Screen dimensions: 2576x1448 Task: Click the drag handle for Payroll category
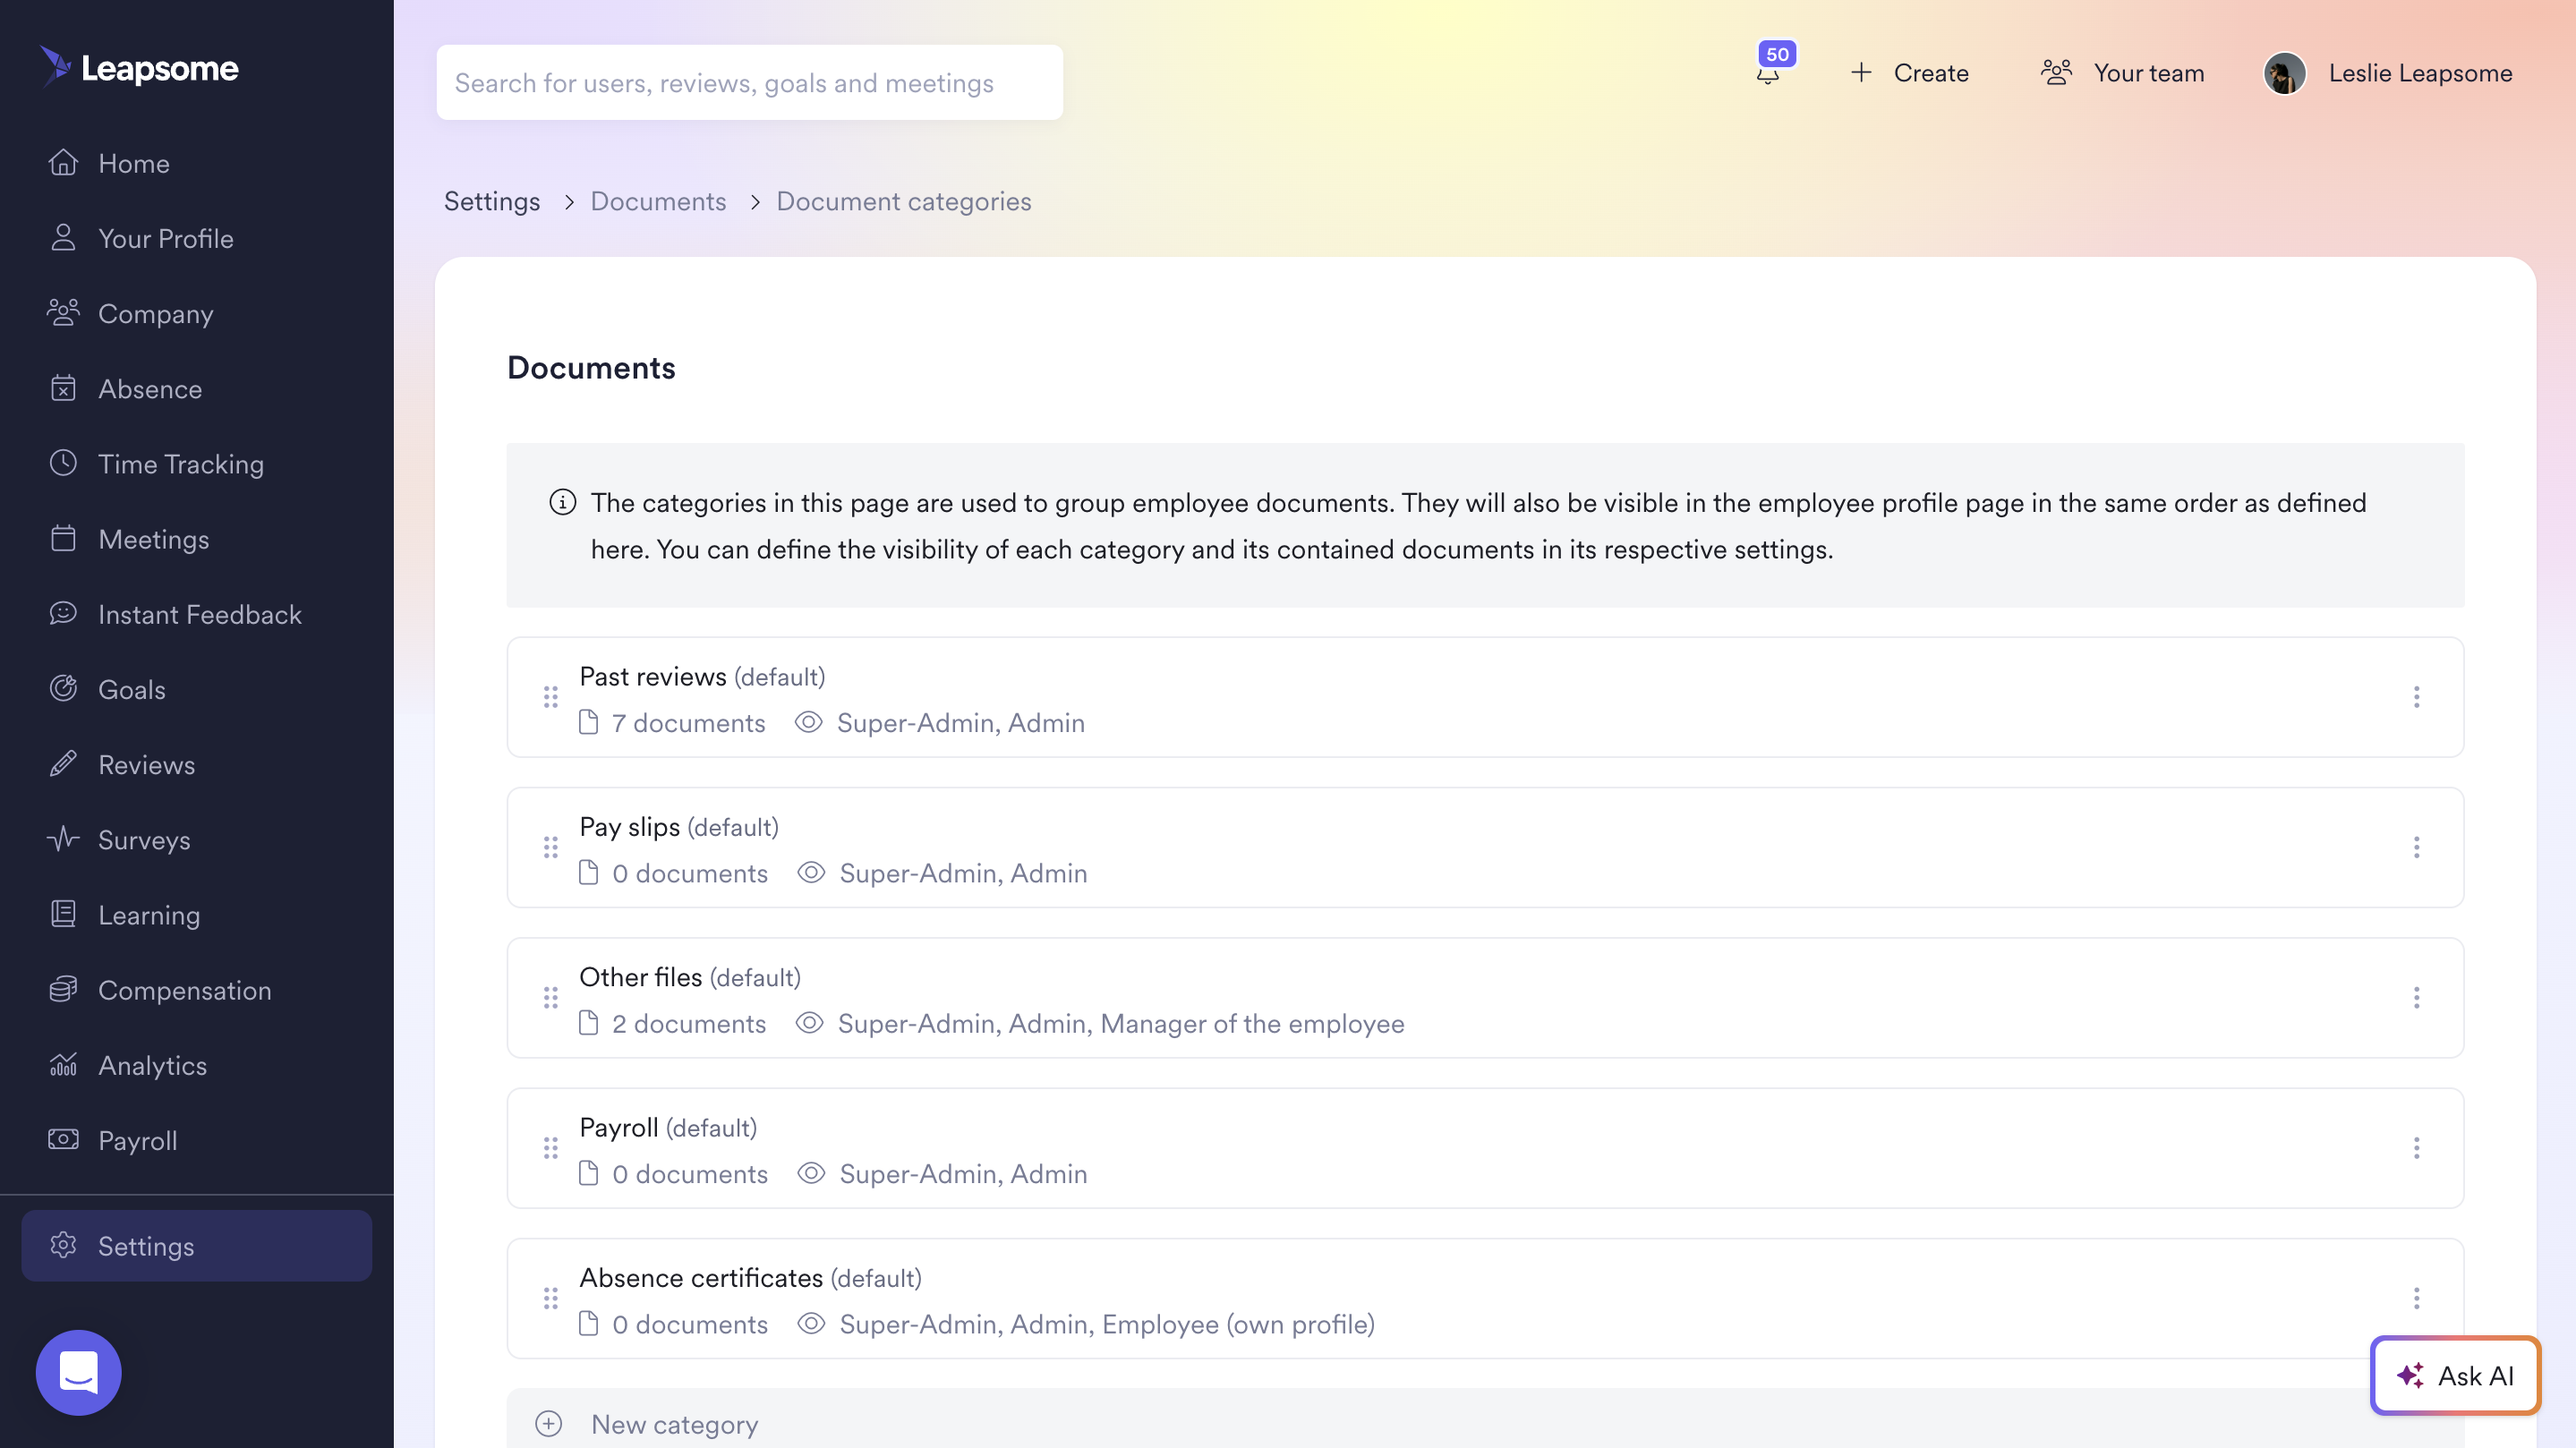550,1148
